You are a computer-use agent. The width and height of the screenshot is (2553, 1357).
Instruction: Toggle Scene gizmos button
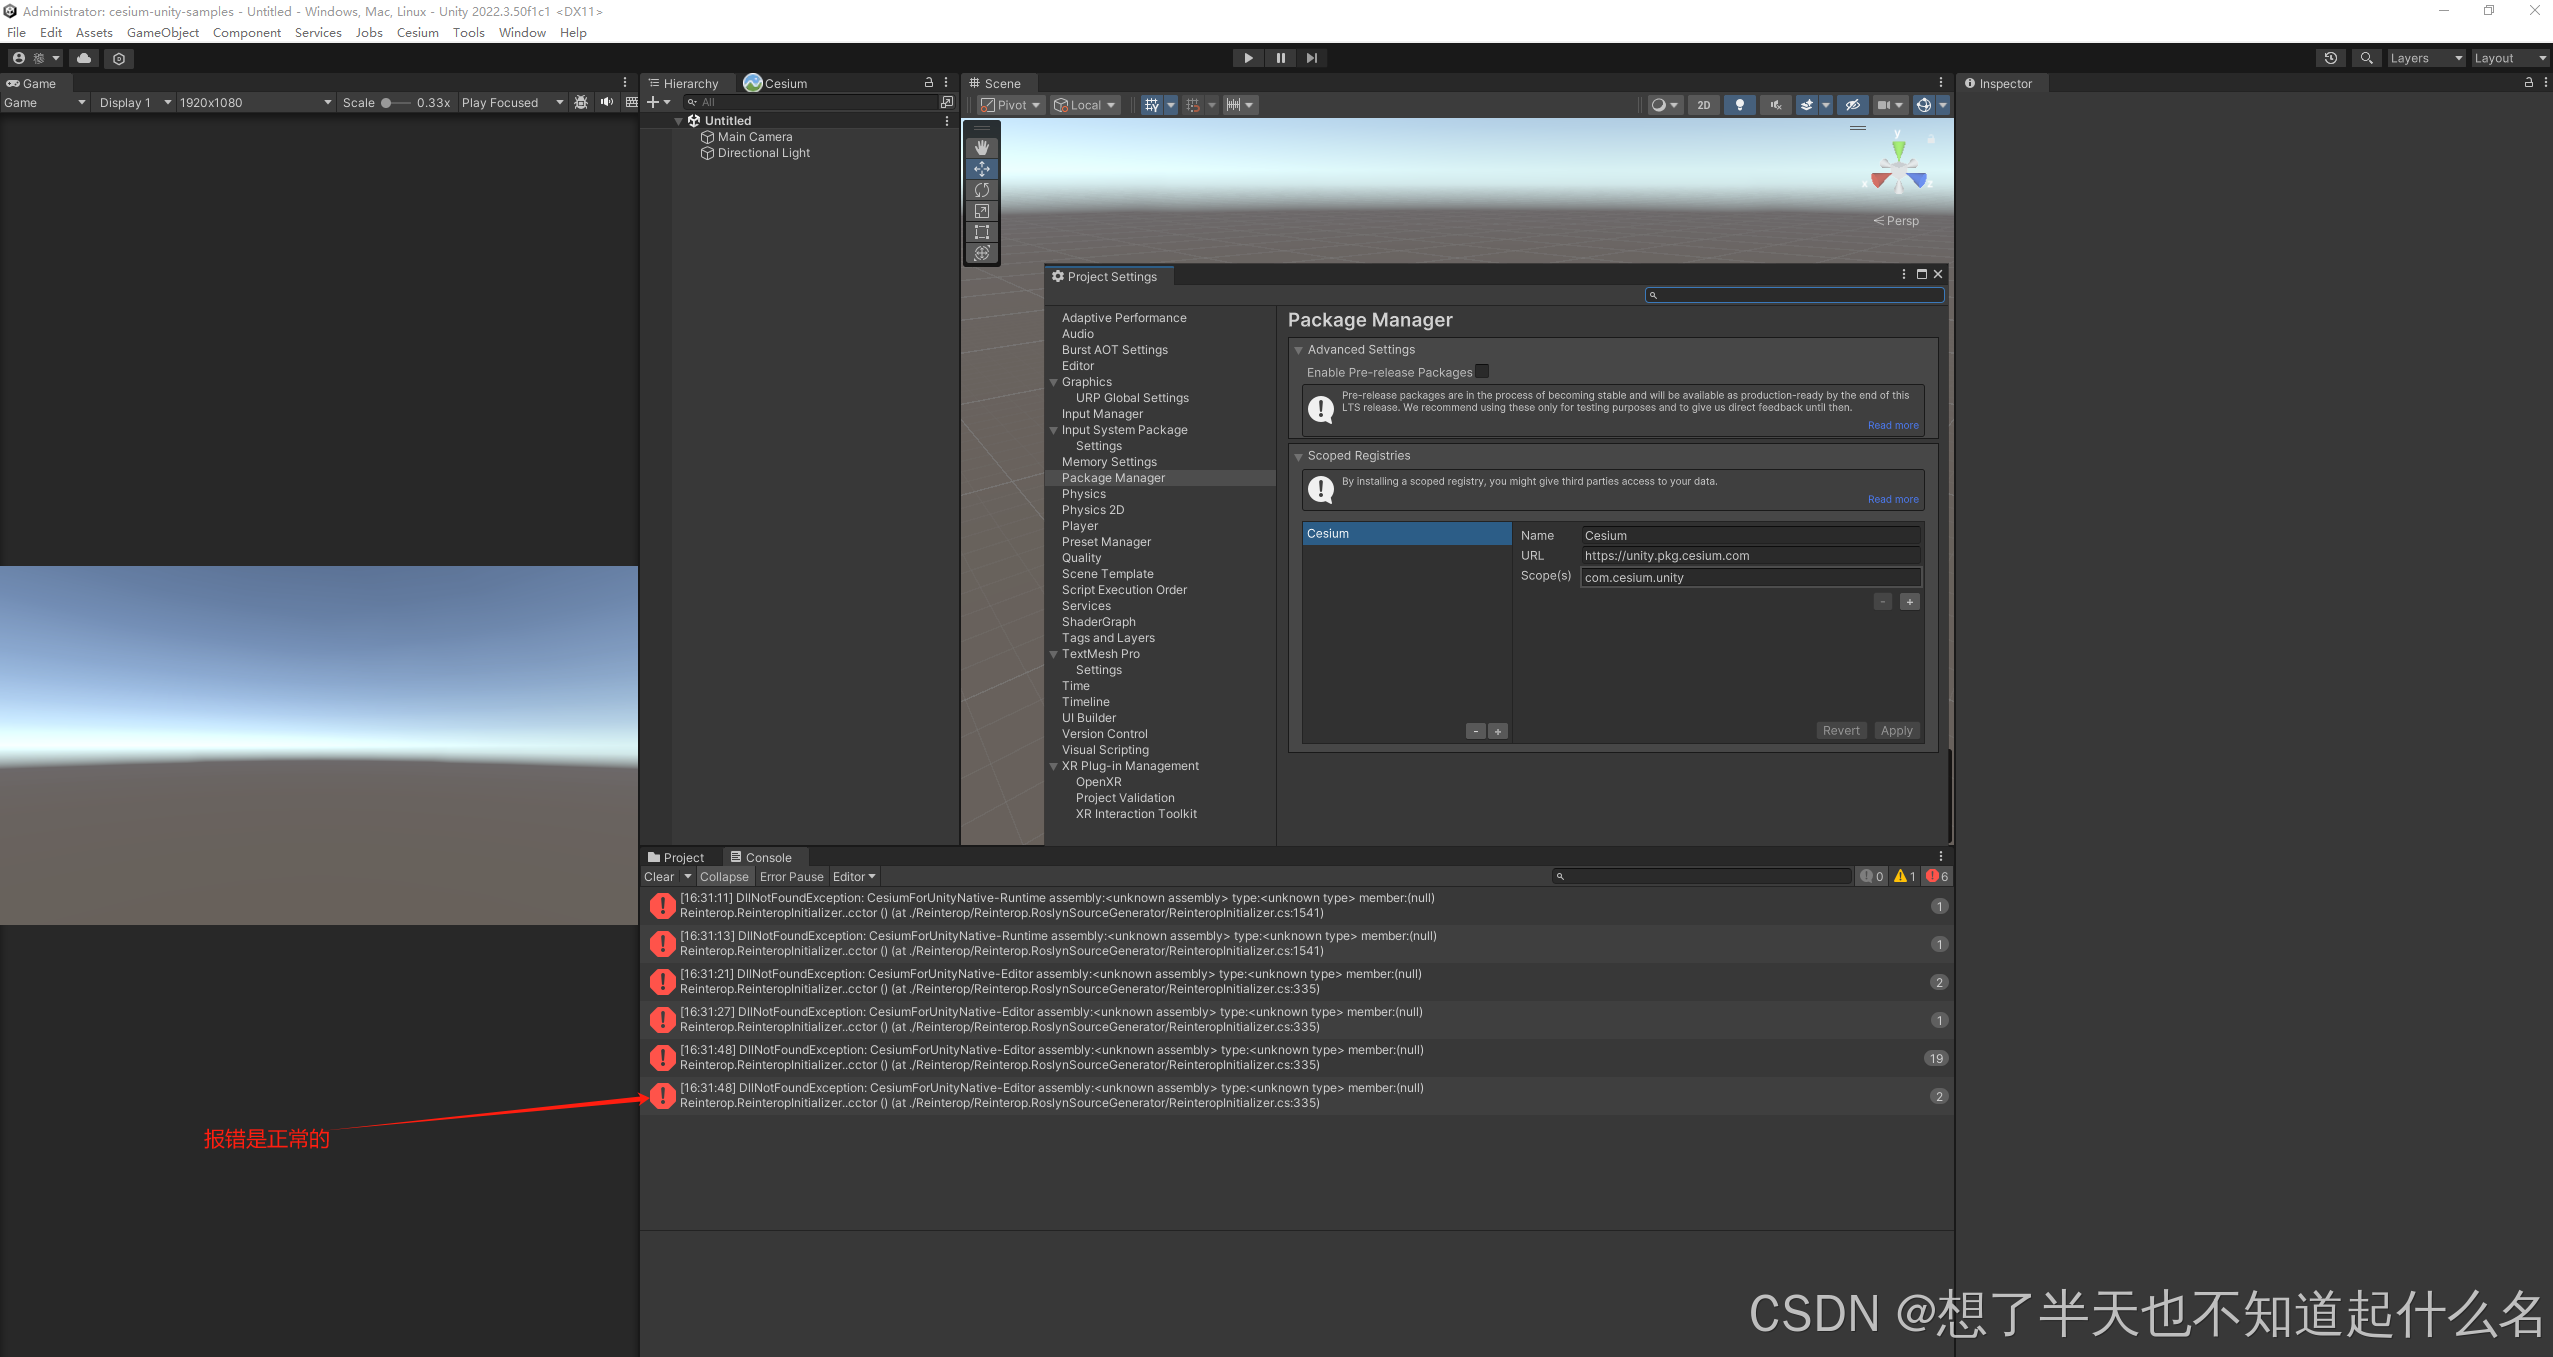point(1924,105)
